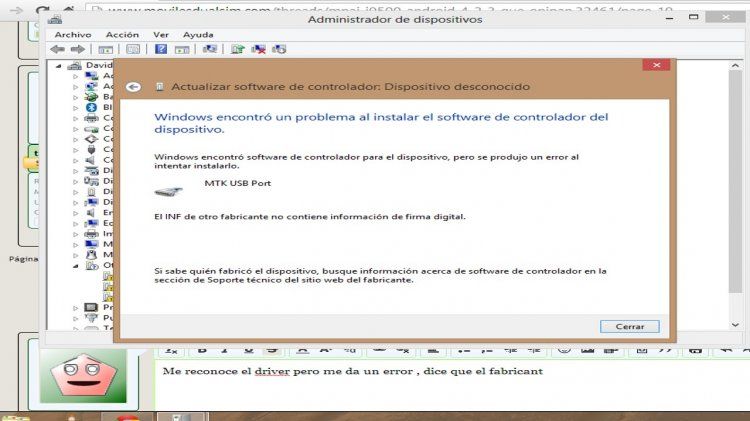Expand the 'Pr' processors category
The height and width of the screenshot is (421, 750).
[x=76, y=308]
